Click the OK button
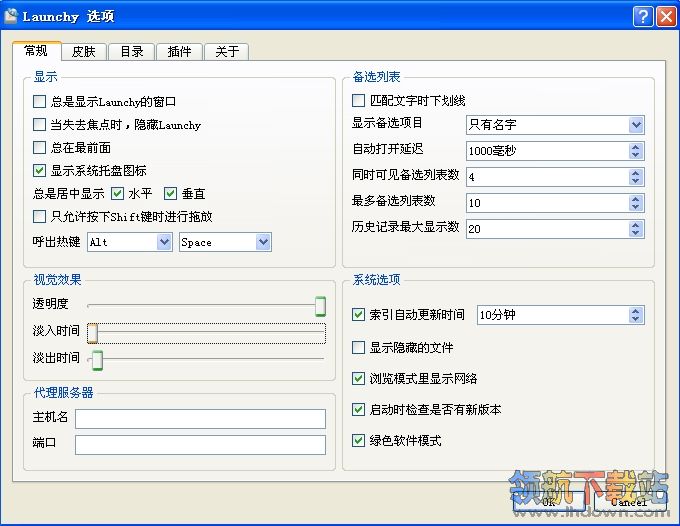The height and width of the screenshot is (526, 680). tap(549, 502)
